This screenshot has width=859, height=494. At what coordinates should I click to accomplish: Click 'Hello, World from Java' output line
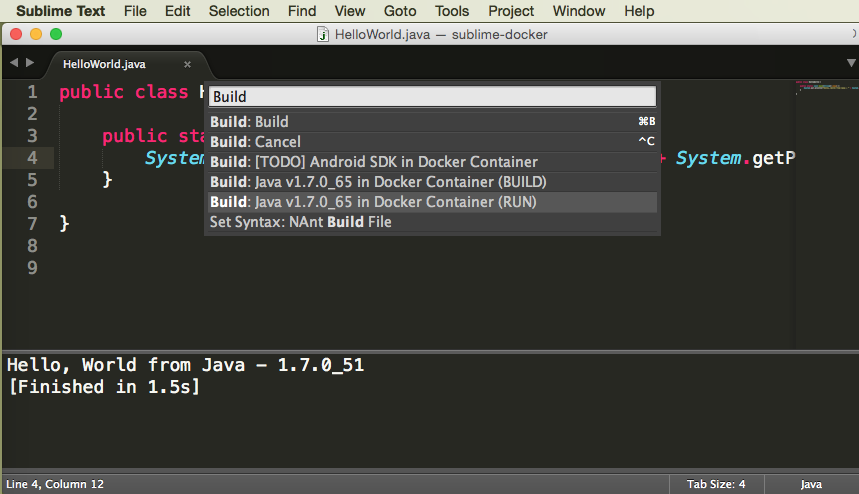point(185,365)
